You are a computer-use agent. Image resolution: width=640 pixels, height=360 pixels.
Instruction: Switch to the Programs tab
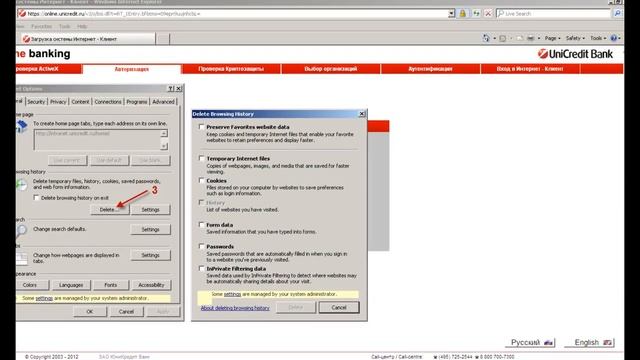click(136, 102)
